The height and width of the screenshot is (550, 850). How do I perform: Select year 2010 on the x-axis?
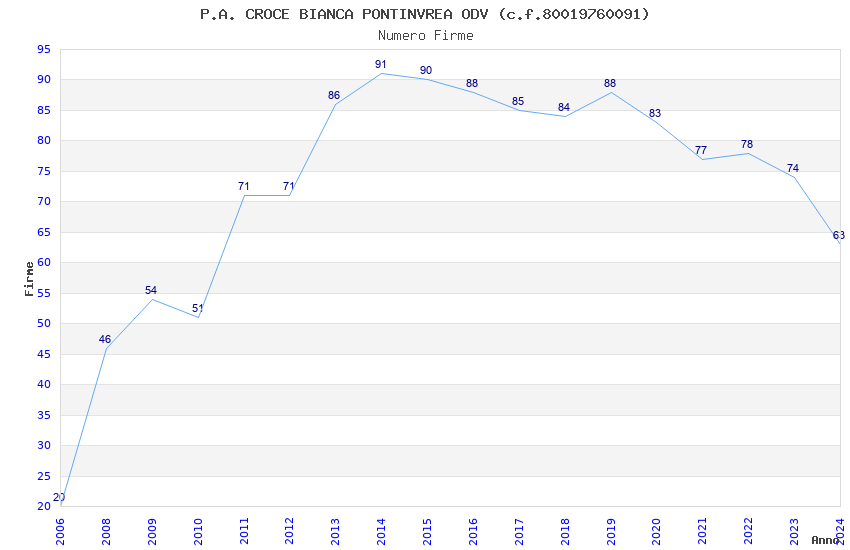tap(198, 531)
